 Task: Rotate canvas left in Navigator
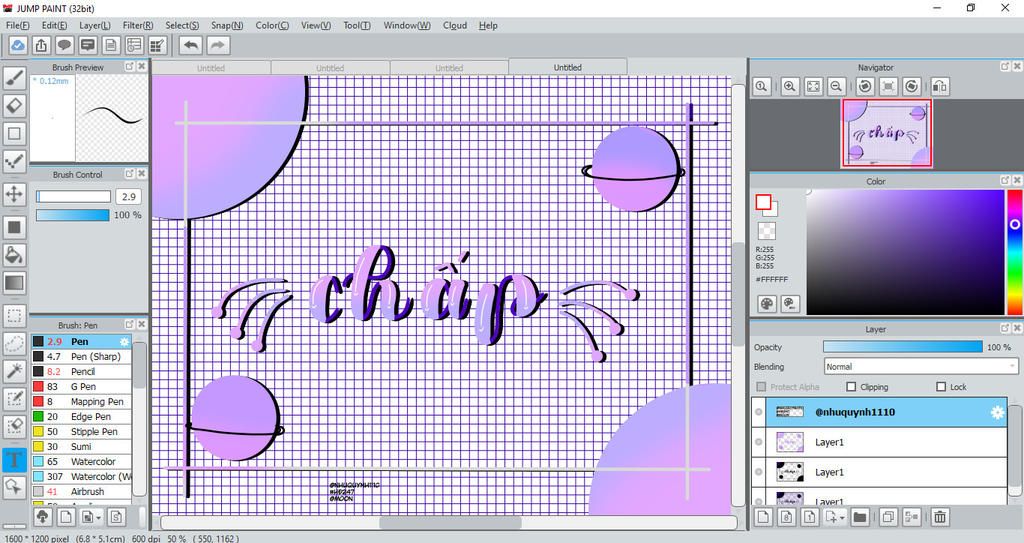click(x=865, y=86)
